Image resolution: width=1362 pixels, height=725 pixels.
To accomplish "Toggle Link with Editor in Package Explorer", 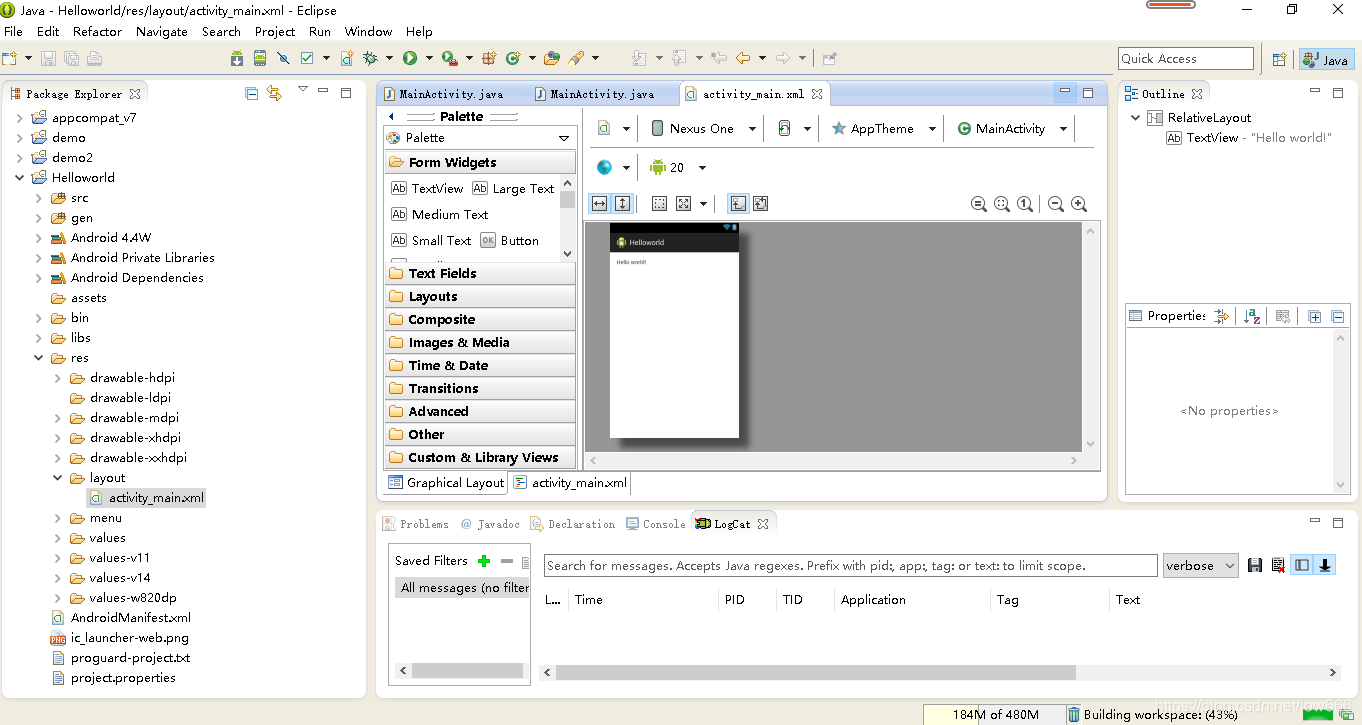I will point(275,93).
